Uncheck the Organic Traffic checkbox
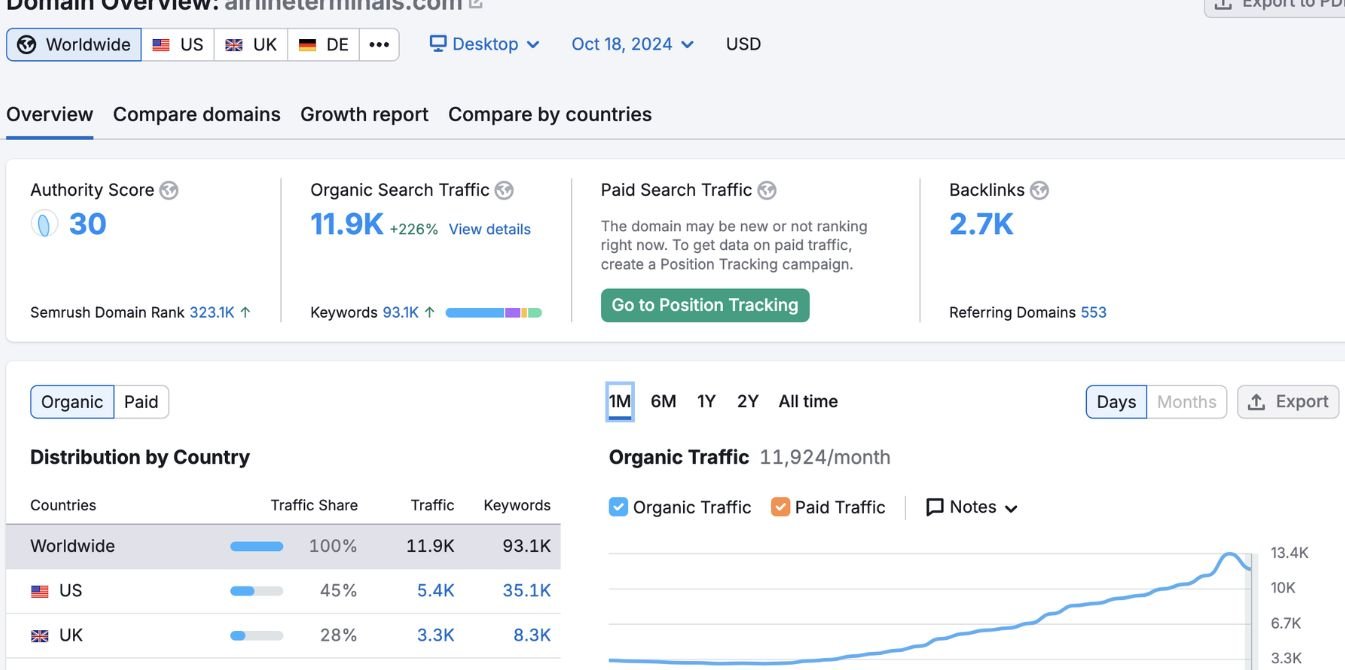 tap(618, 507)
